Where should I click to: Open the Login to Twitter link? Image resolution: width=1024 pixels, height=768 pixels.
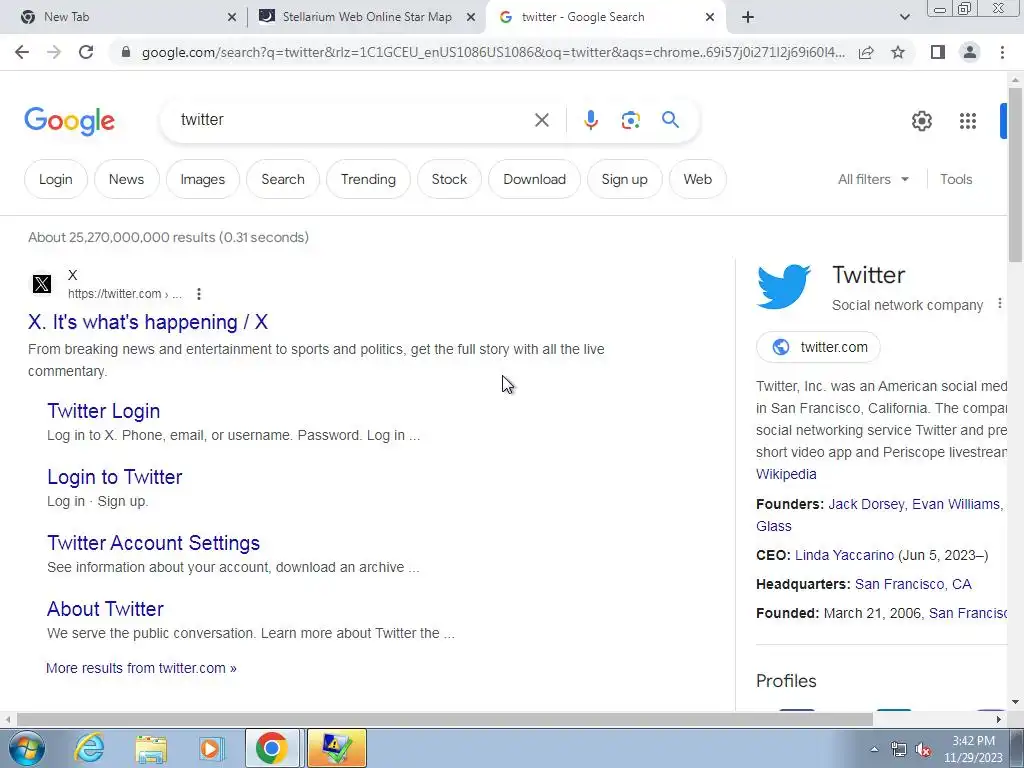(x=114, y=477)
